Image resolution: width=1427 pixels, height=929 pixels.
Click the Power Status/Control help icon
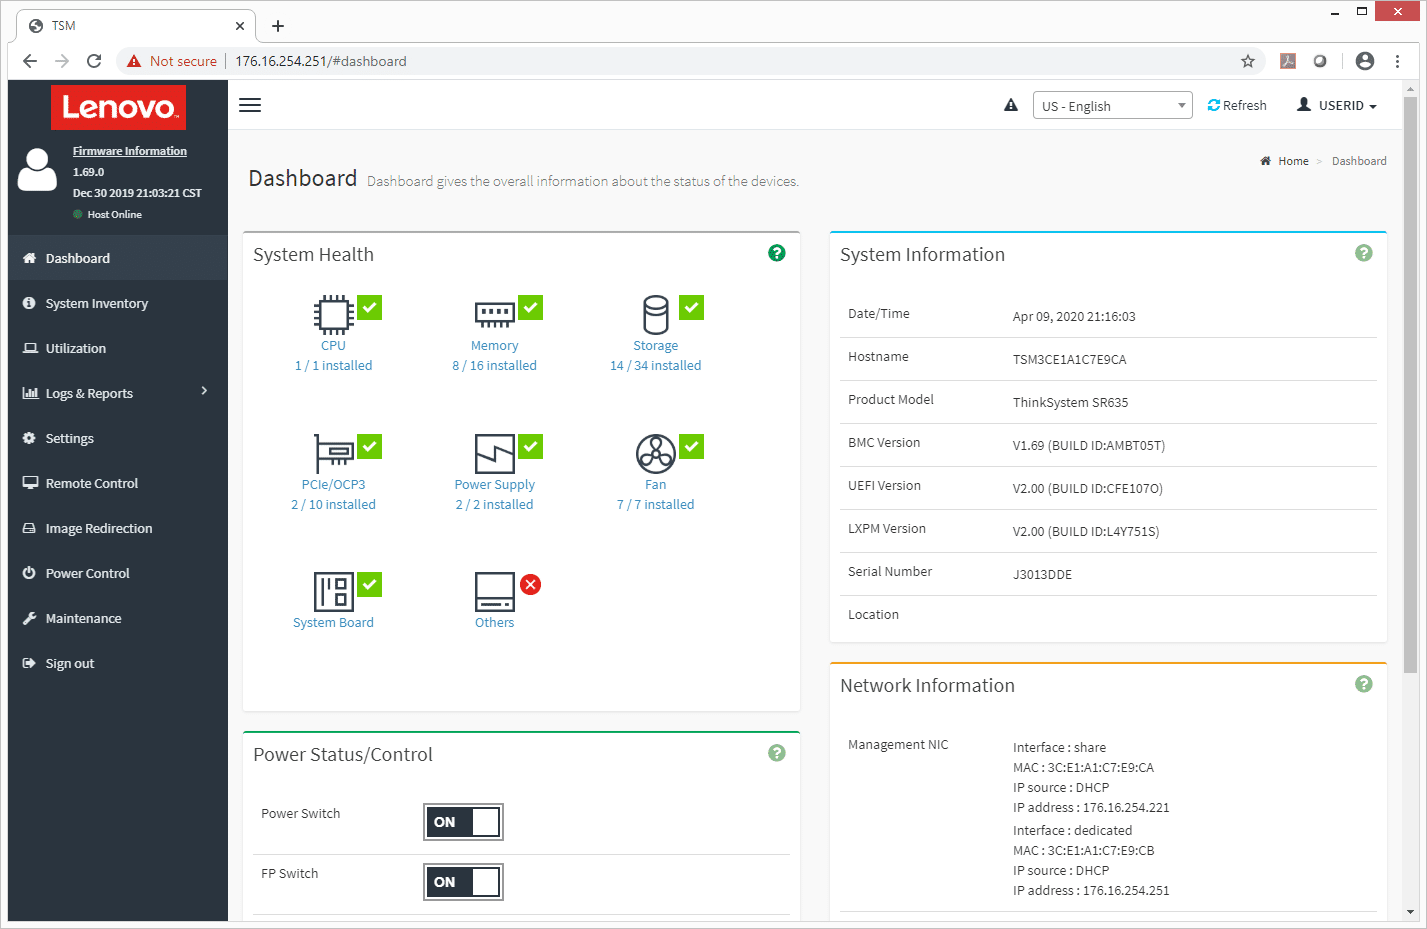(777, 753)
